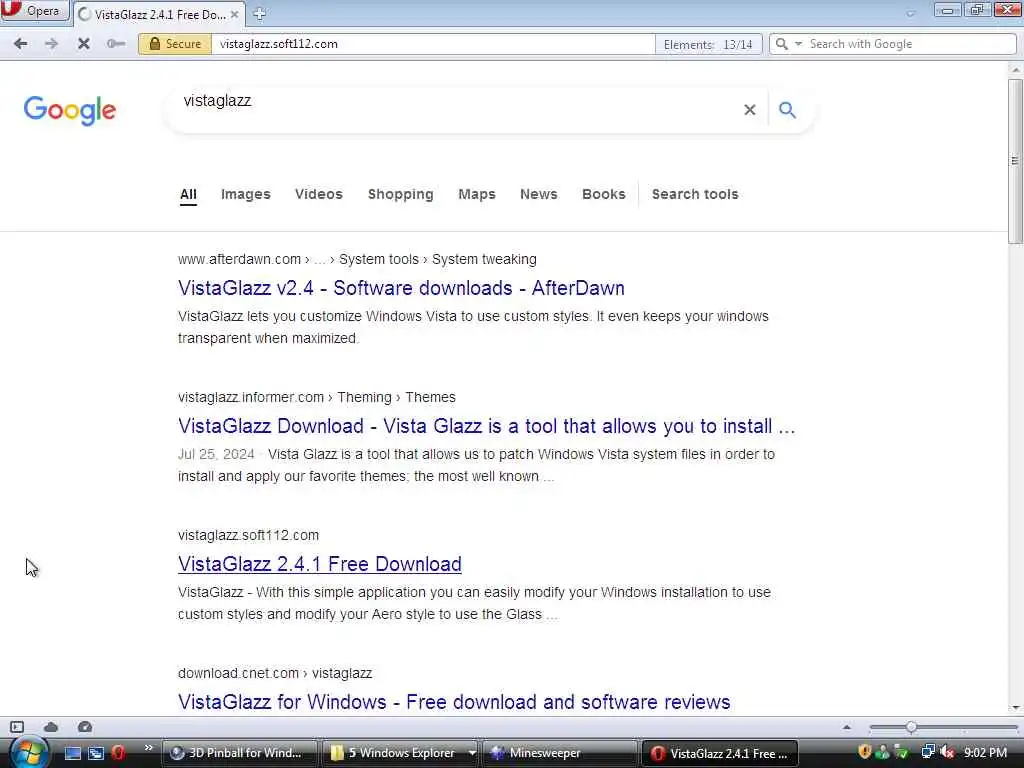The width and height of the screenshot is (1024, 768).
Task: Expand quick launch overflow chevron
Action: click(148, 748)
